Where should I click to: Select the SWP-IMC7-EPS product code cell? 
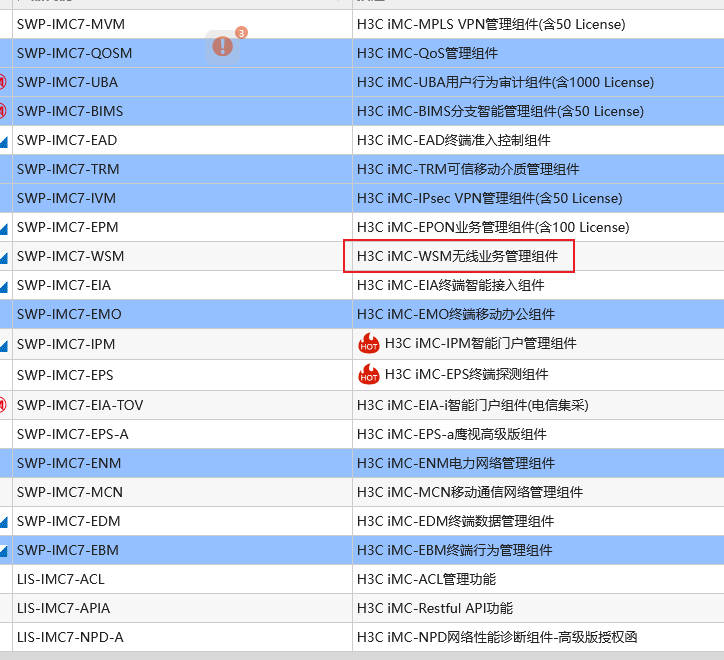[182, 375]
